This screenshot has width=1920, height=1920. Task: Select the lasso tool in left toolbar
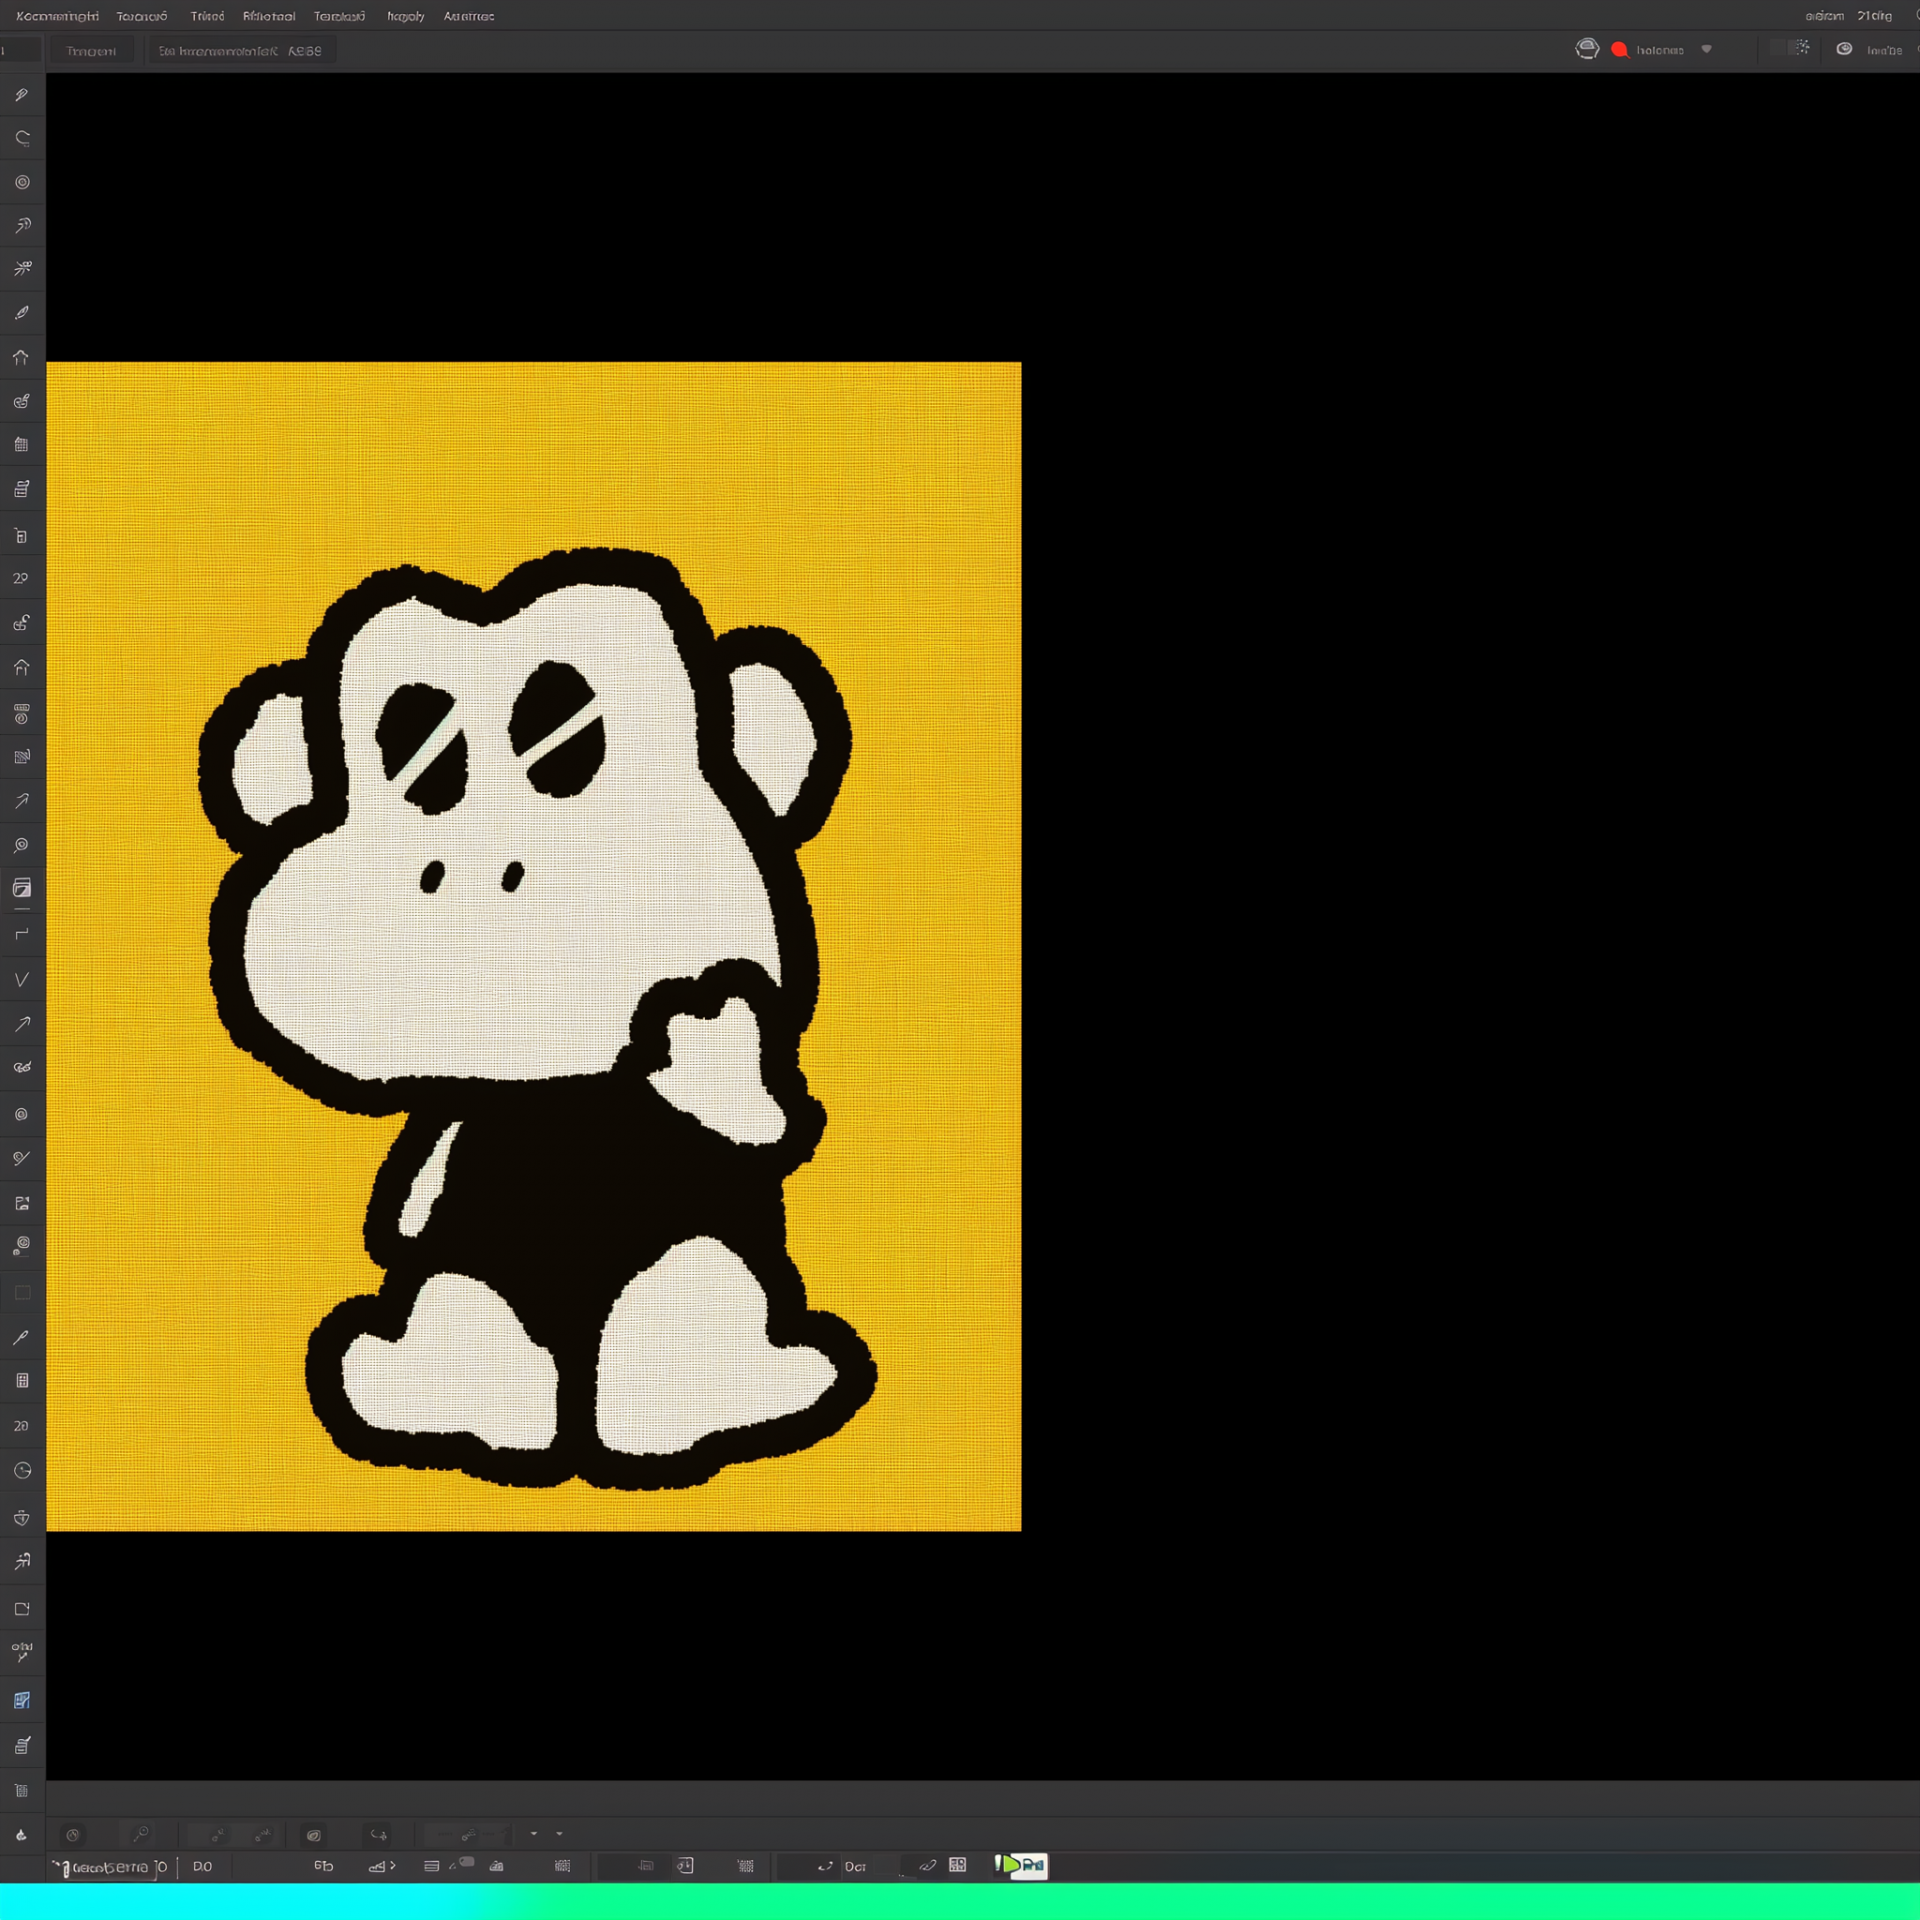pos(22,138)
